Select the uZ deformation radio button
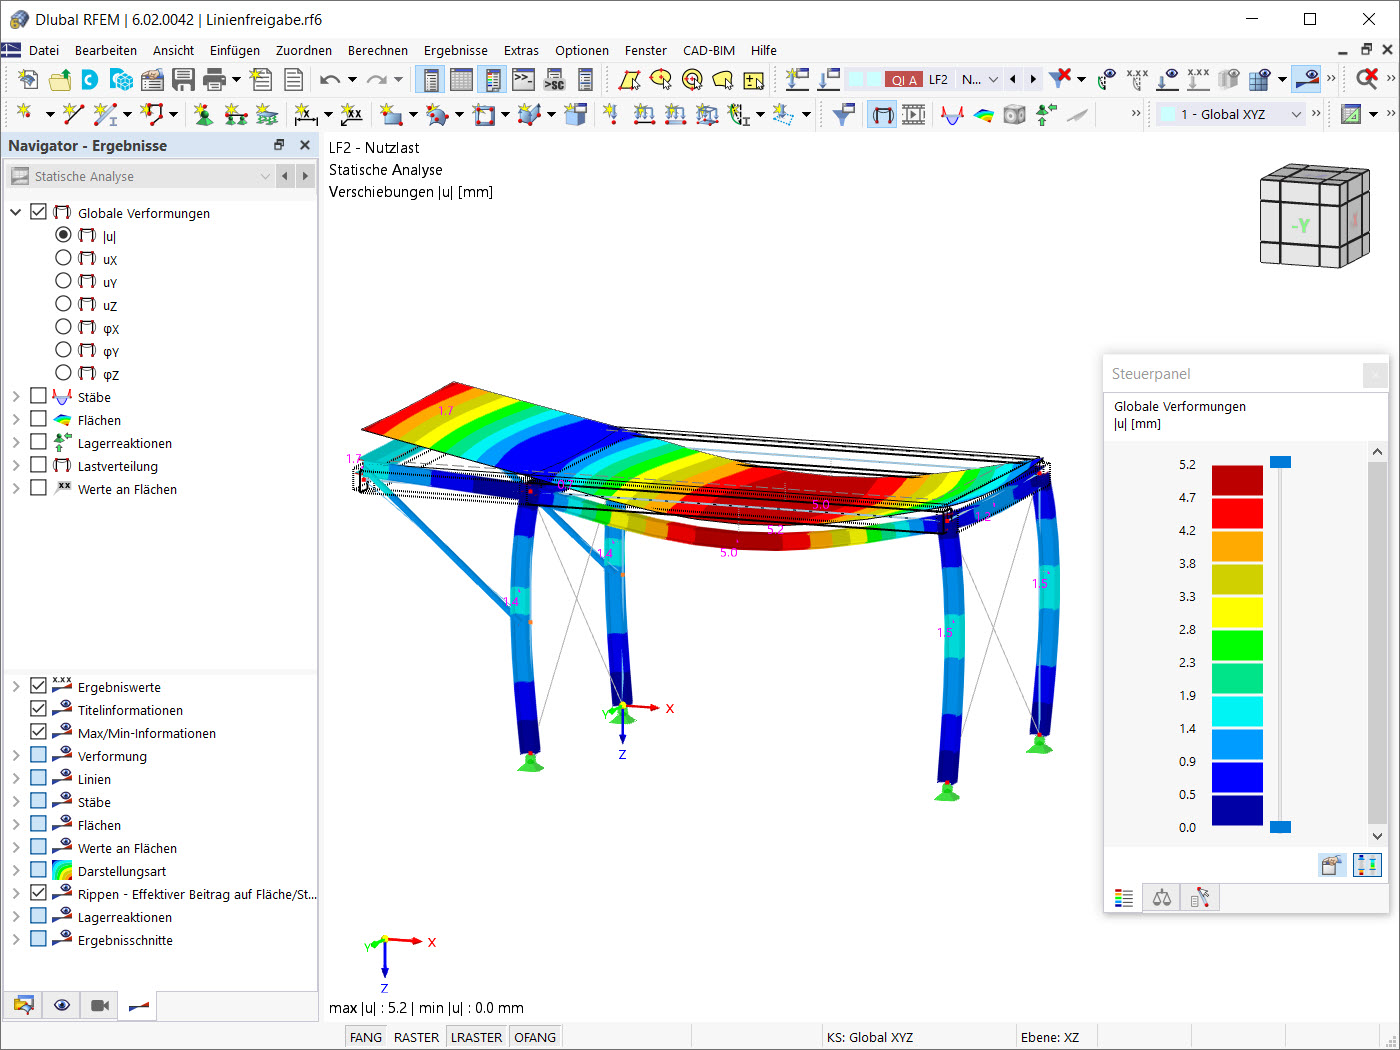 pos(64,304)
